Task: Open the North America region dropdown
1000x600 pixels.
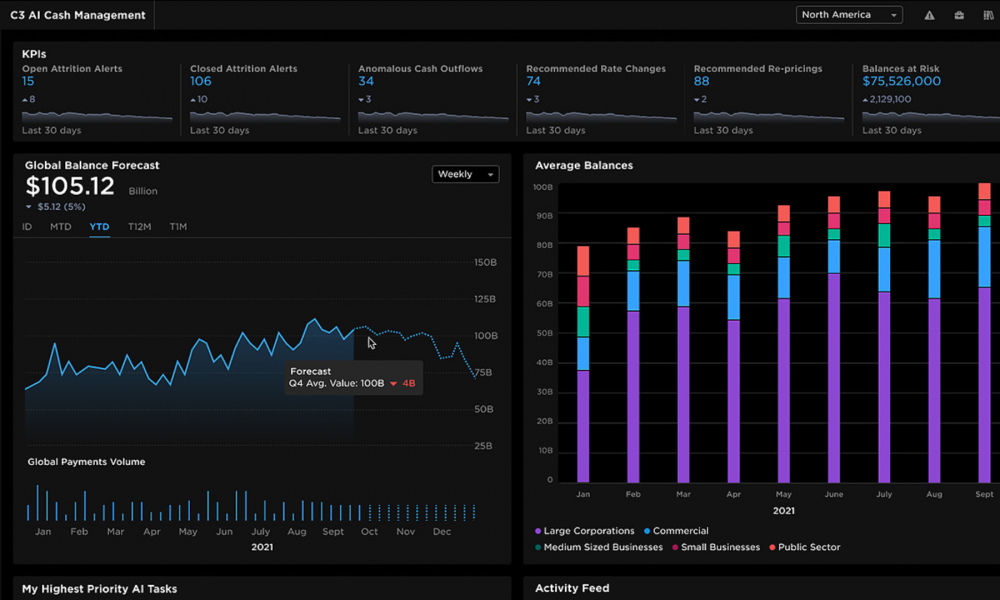Action: (849, 15)
